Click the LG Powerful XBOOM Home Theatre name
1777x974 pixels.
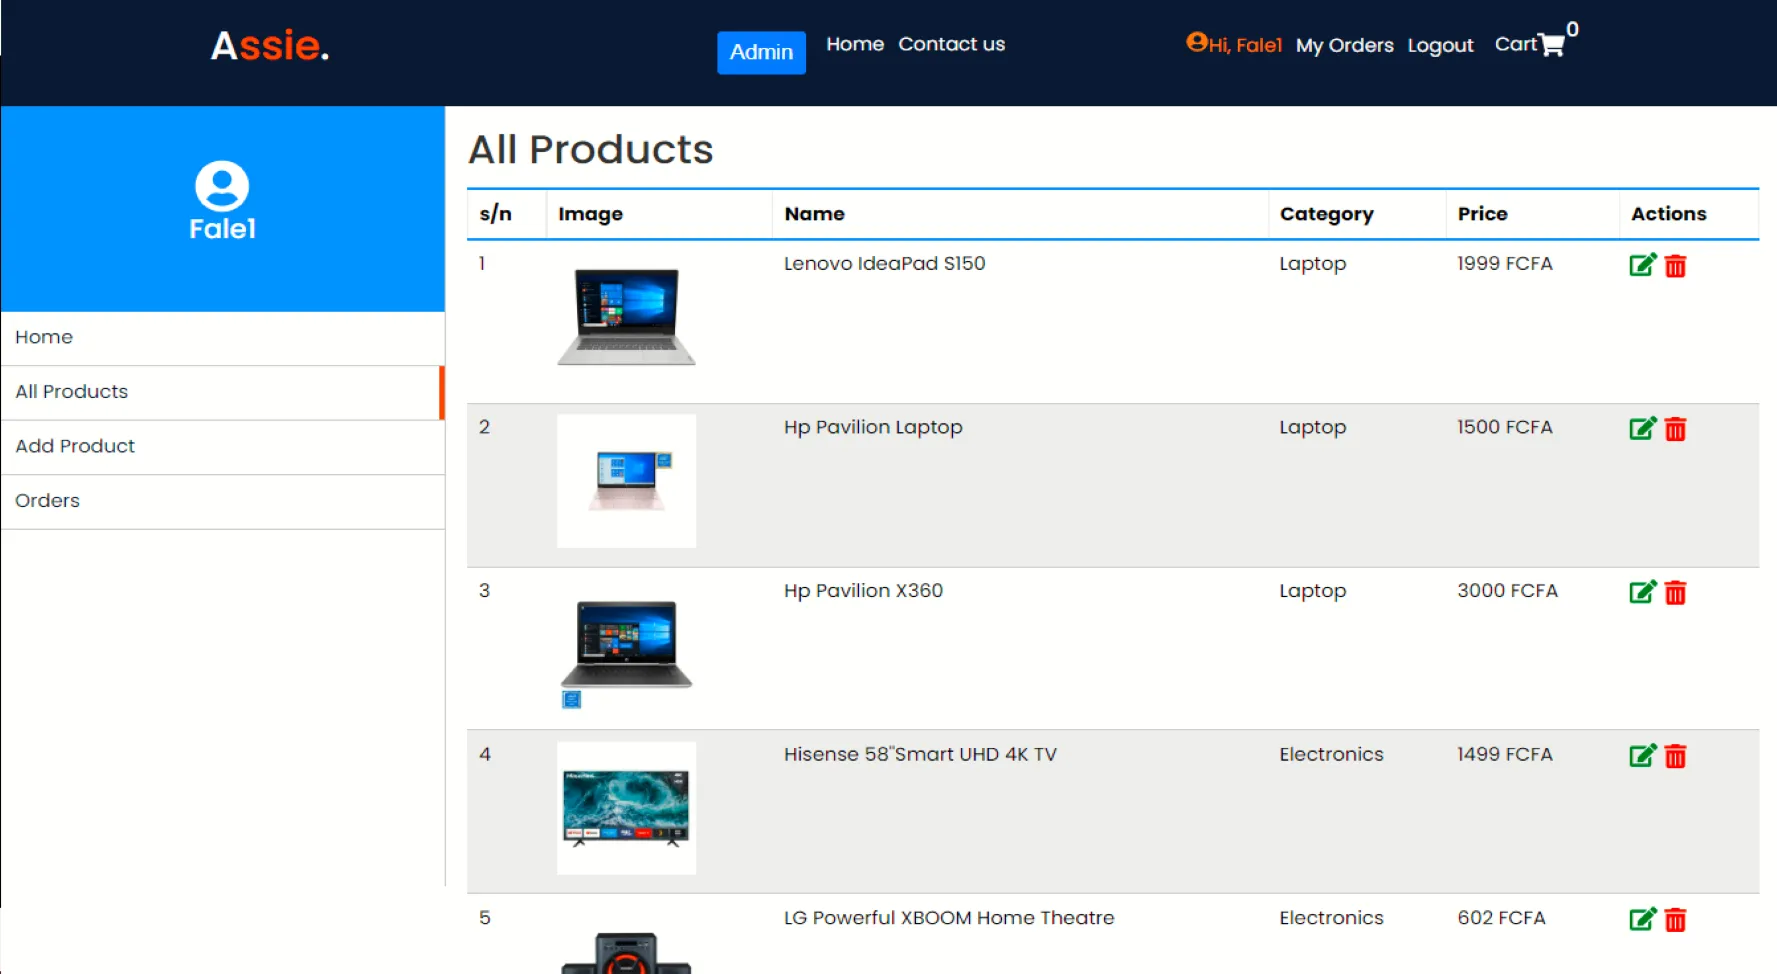pyautogui.click(x=949, y=918)
